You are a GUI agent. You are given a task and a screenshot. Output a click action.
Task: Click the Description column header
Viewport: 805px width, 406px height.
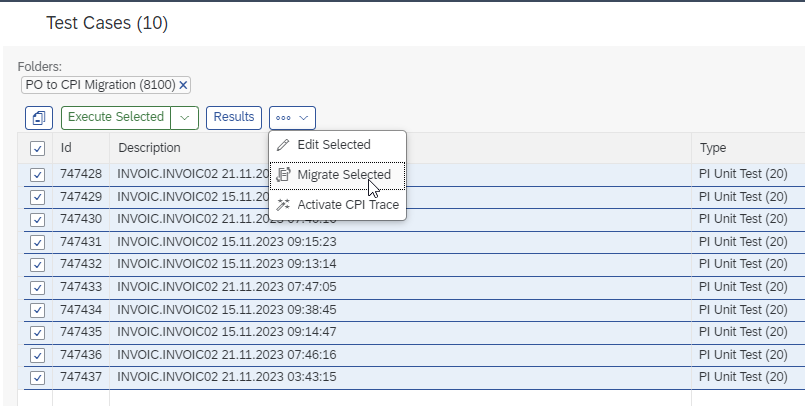pos(149,148)
